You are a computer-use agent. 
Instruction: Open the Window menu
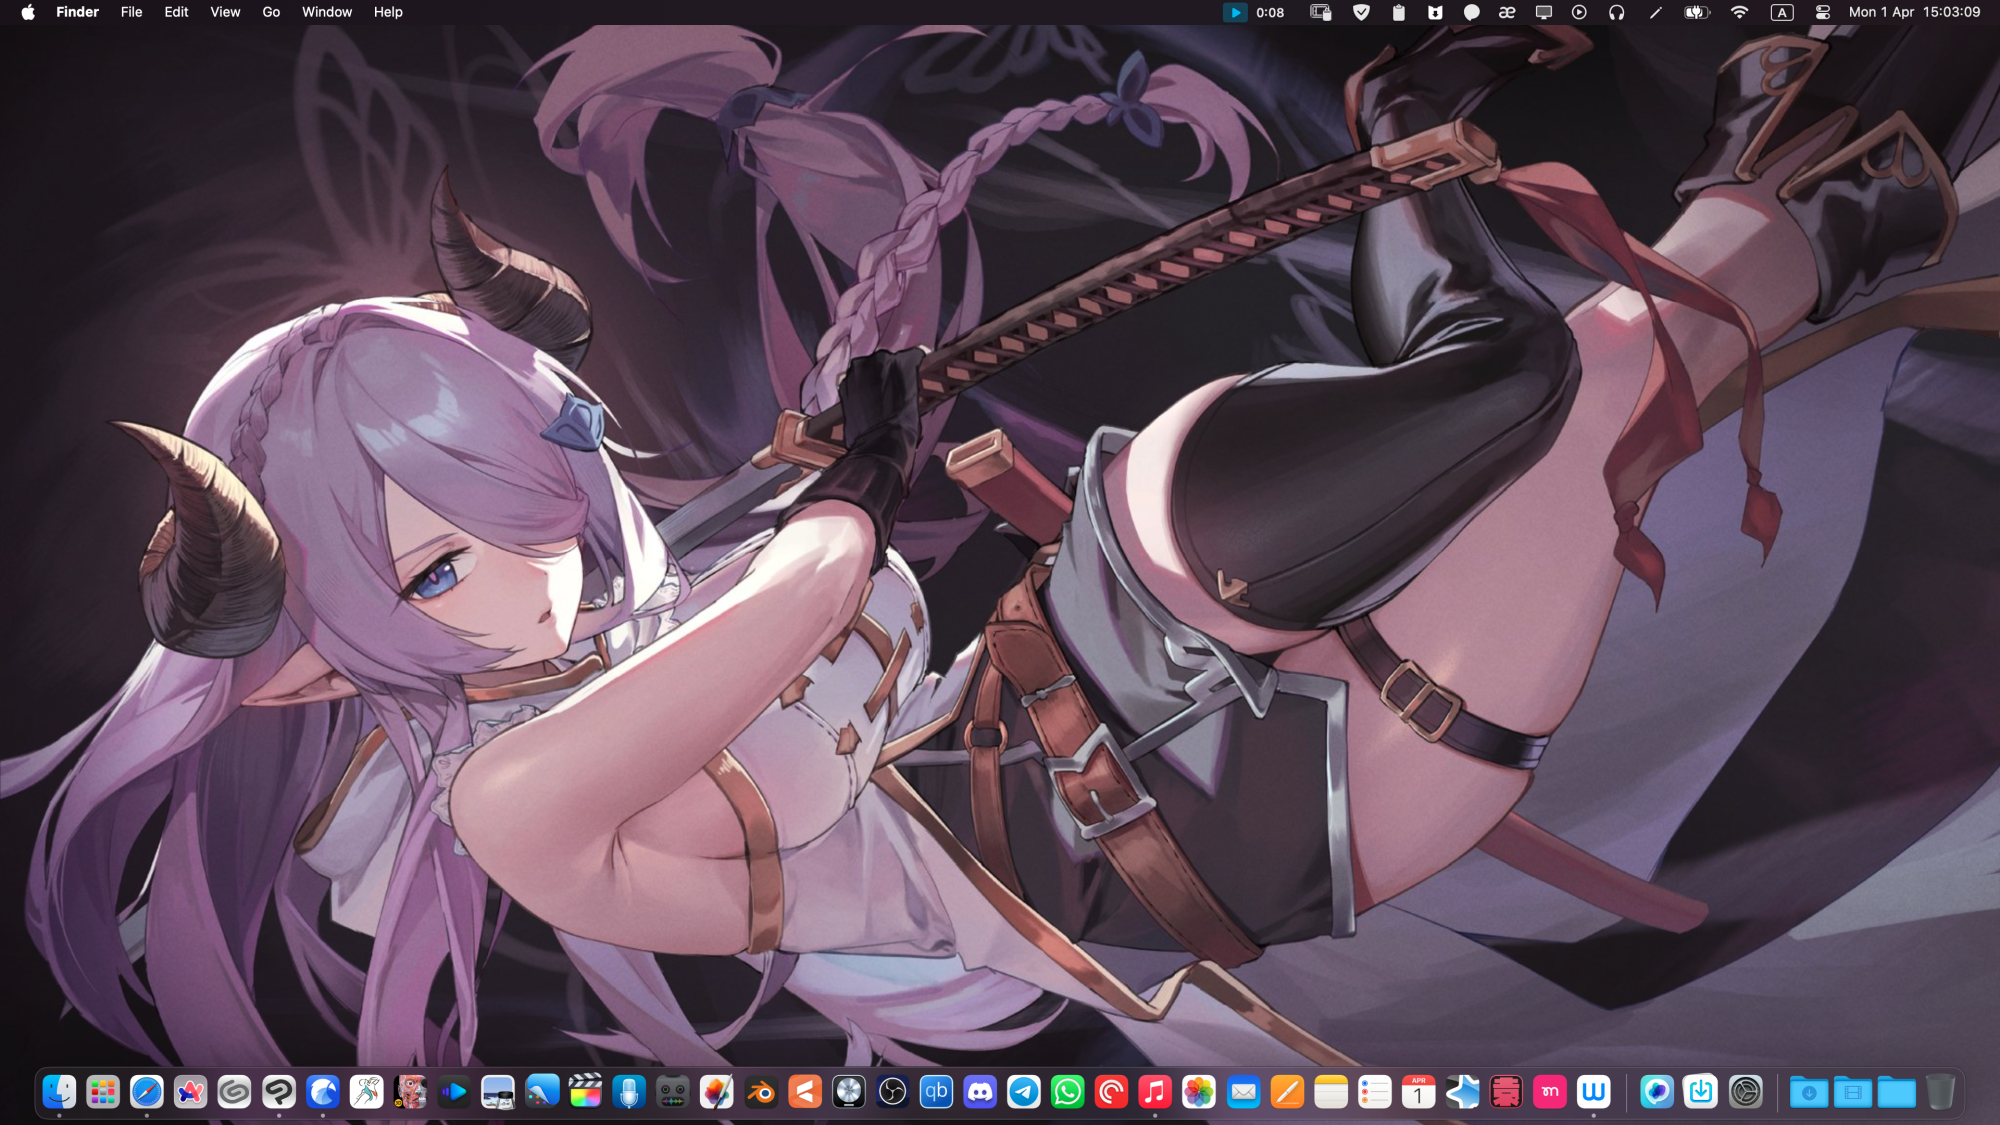click(327, 12)
